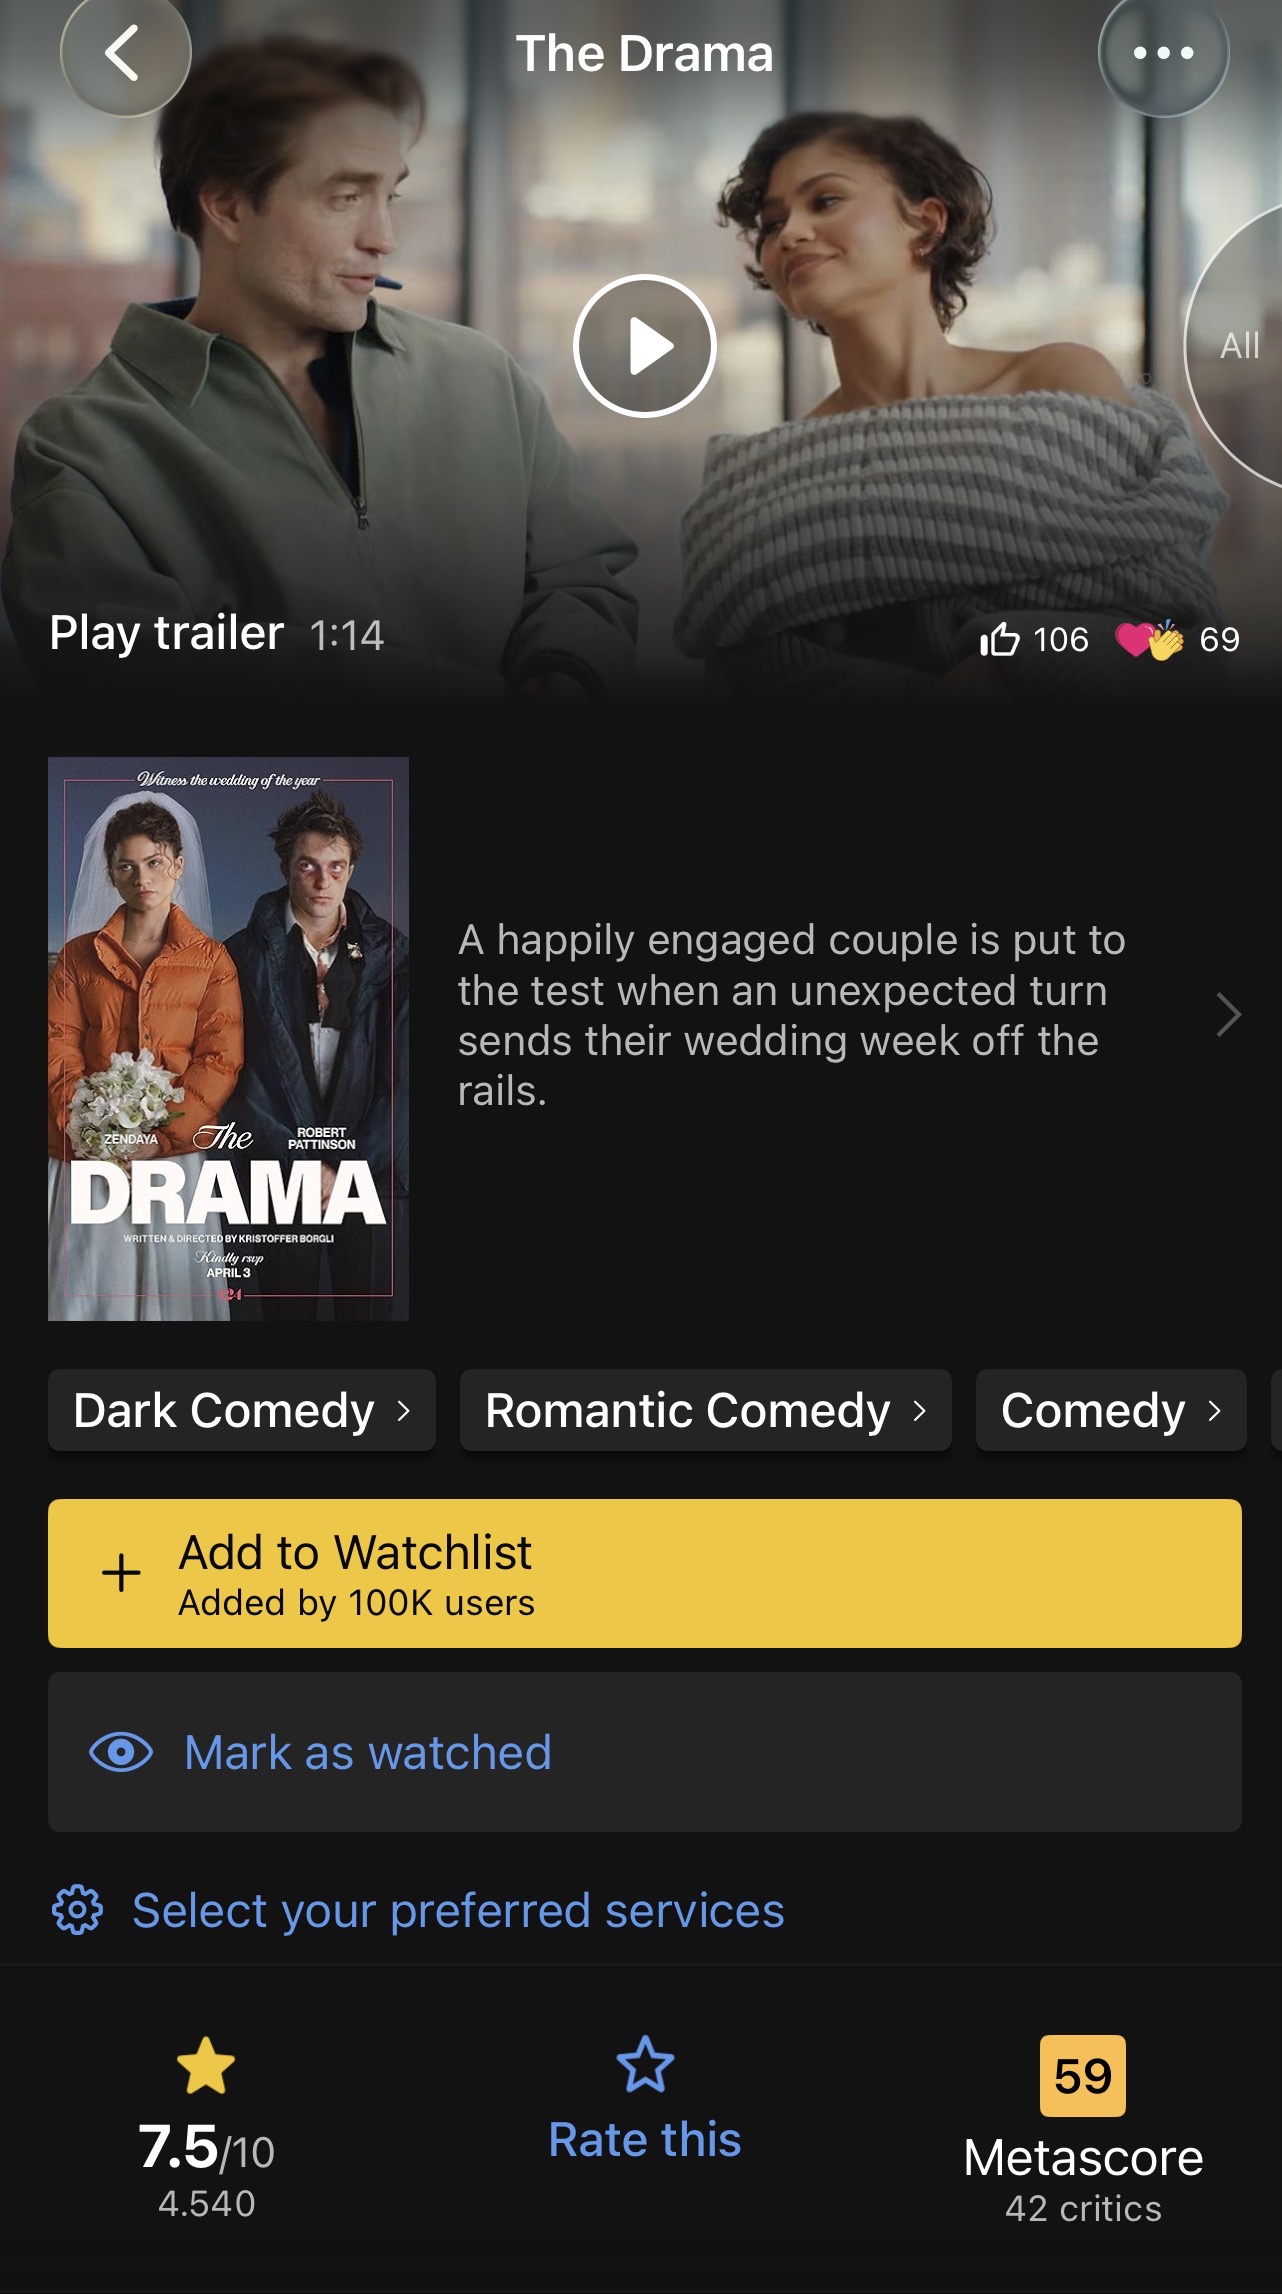Mark The Drama as watched
Screen dimensions: 1282x2294
pos(645,1752)
